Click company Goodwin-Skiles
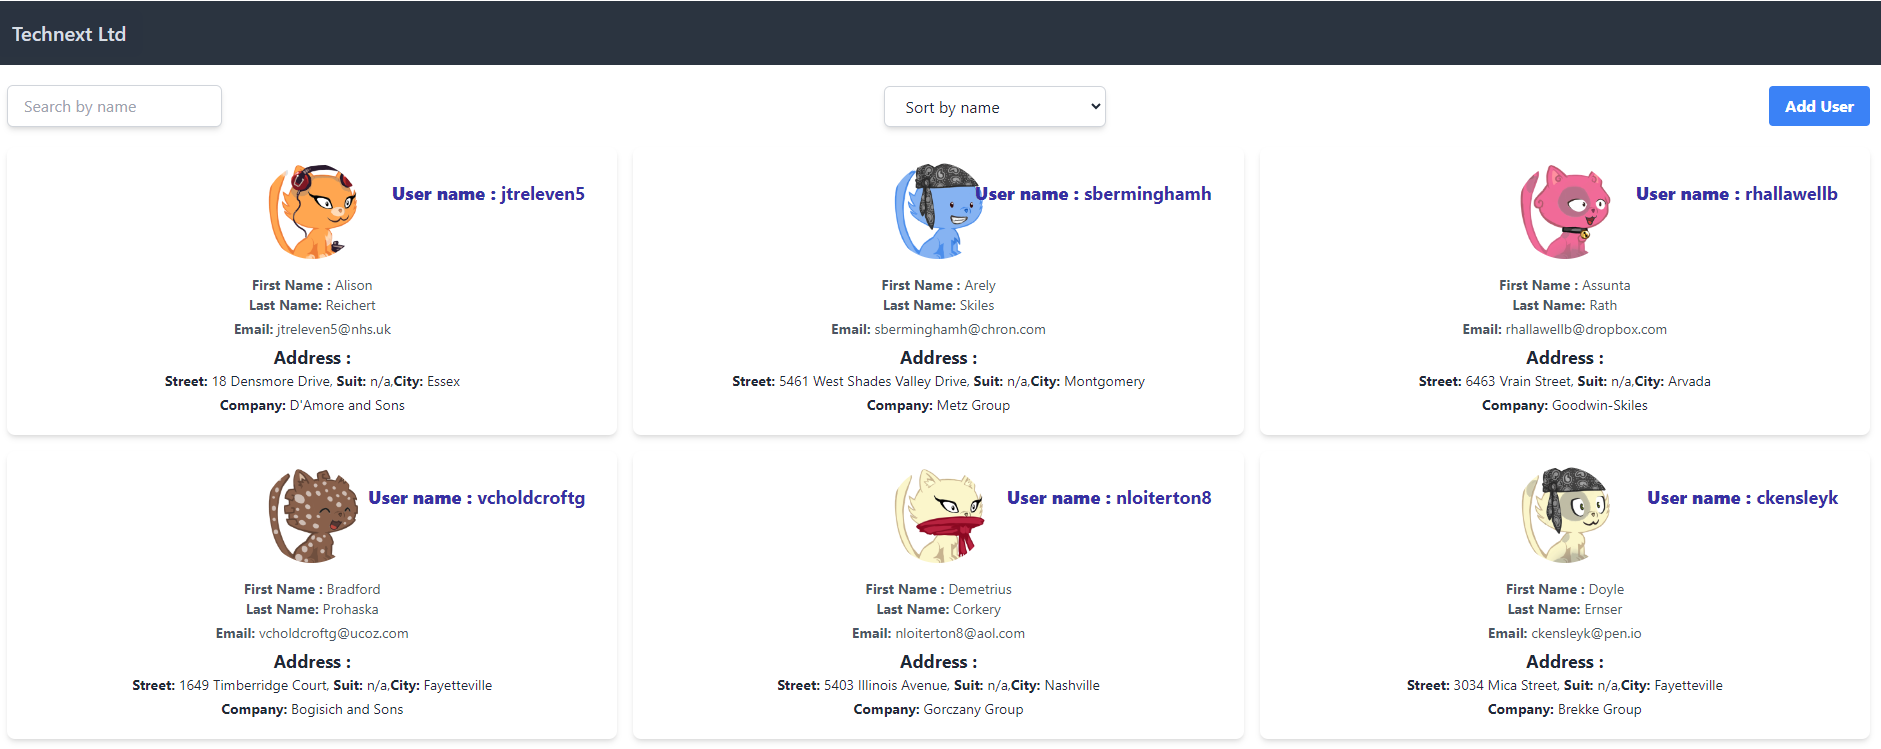The height and width of the screenshot is (749, 1881). point(1600,405)
